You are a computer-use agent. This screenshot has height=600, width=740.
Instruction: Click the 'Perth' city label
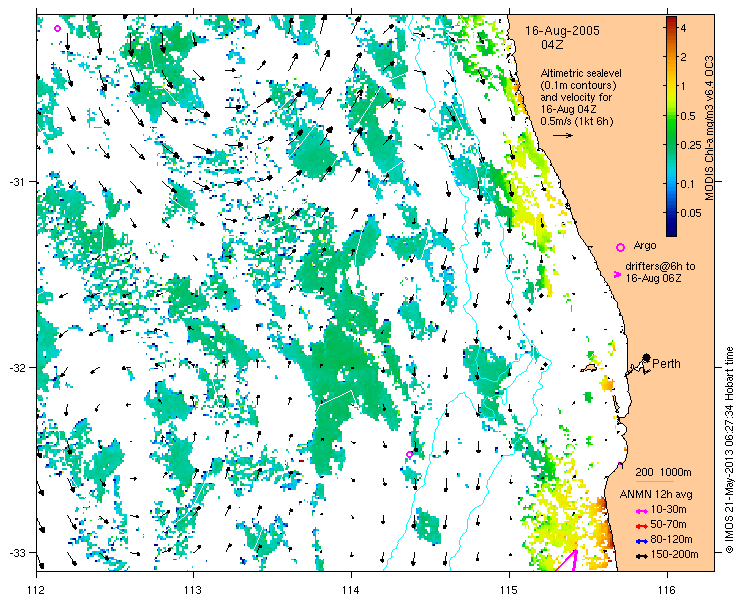click(666, 363)
